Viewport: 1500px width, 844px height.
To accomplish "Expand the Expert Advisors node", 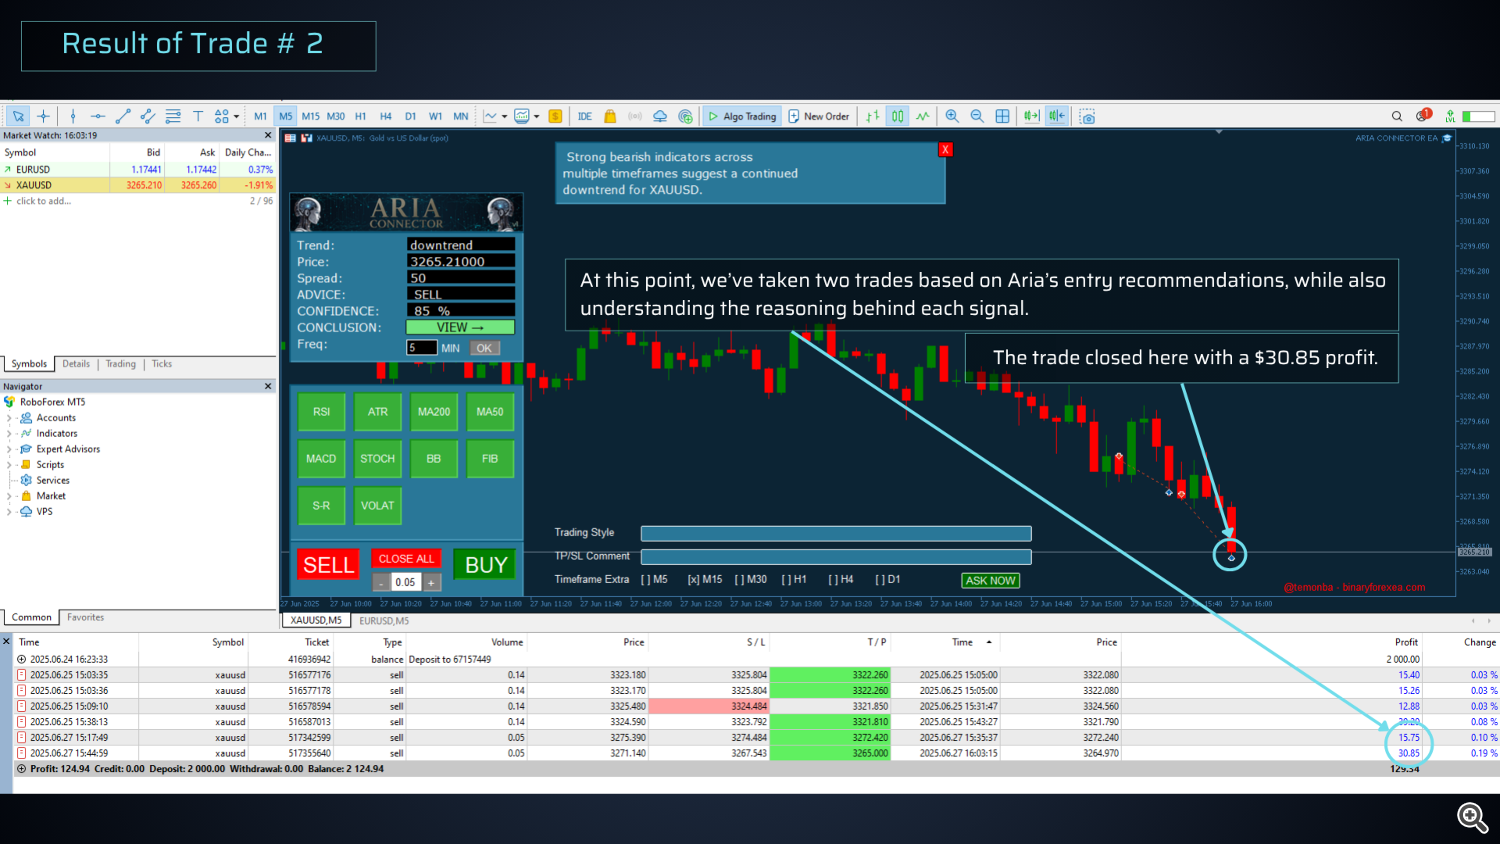I will [x=9, y=449].
